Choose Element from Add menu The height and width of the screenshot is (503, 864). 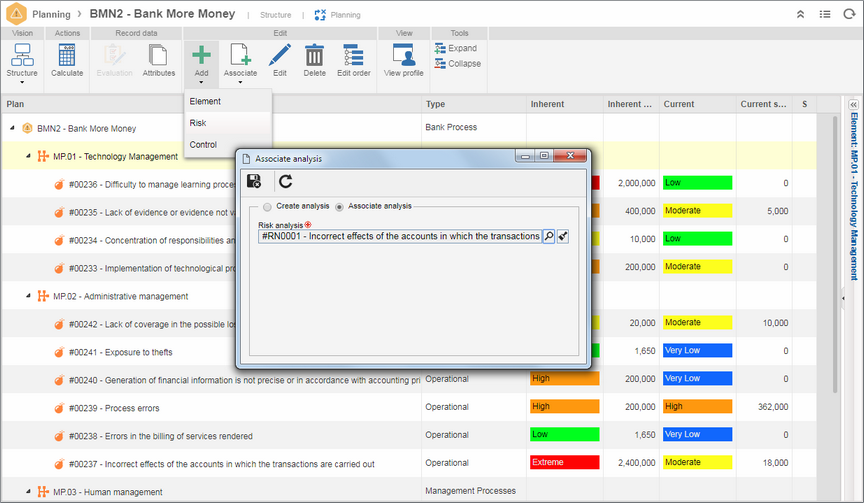pyautogui.click(x=228, y=101)
